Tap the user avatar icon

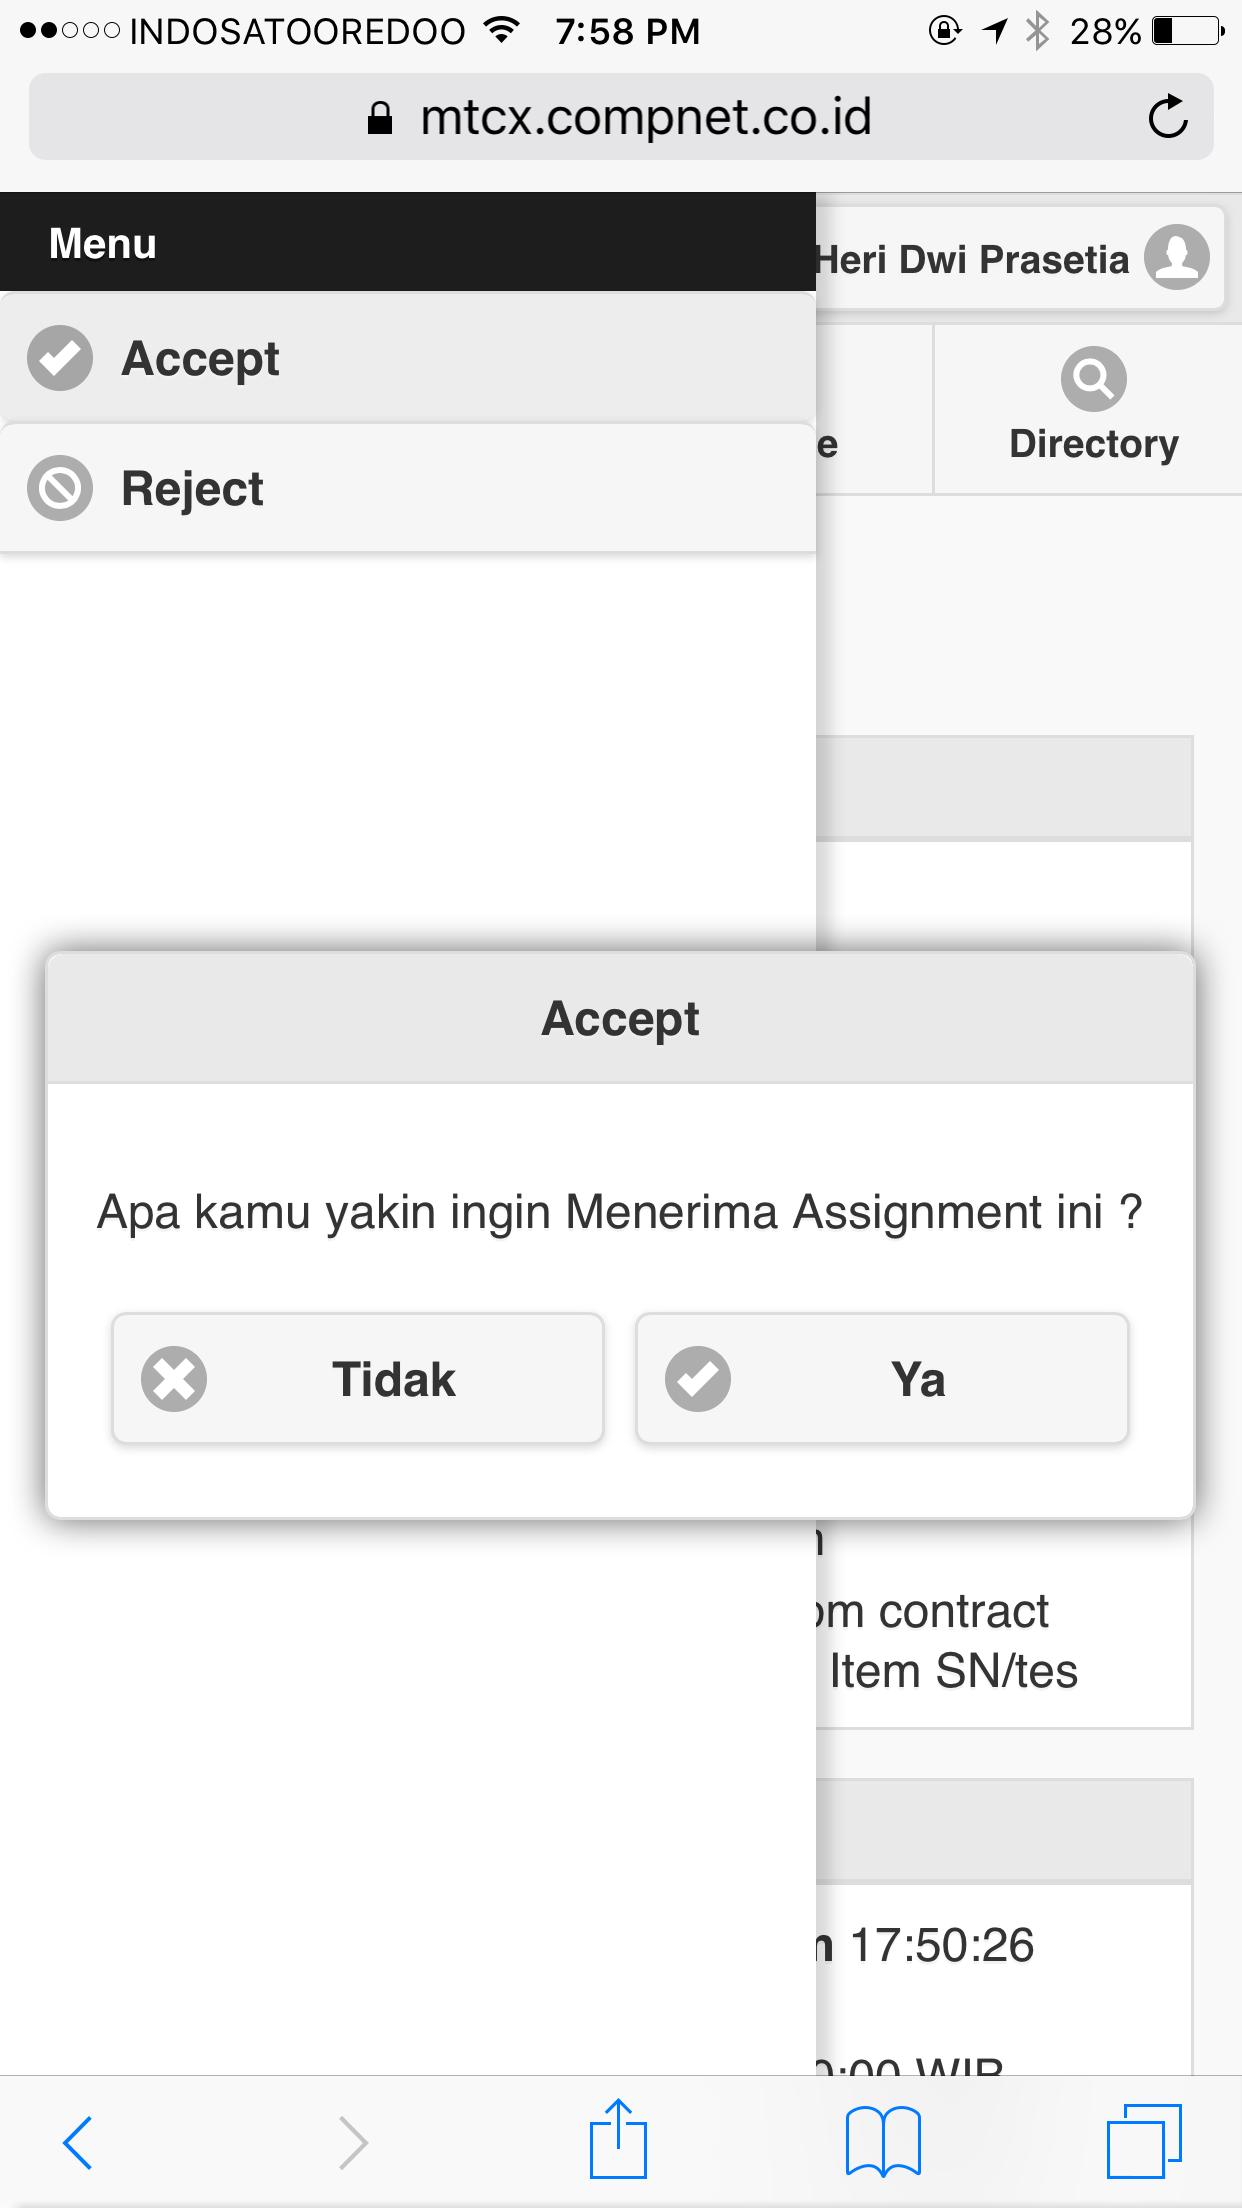coord(1176,257)
